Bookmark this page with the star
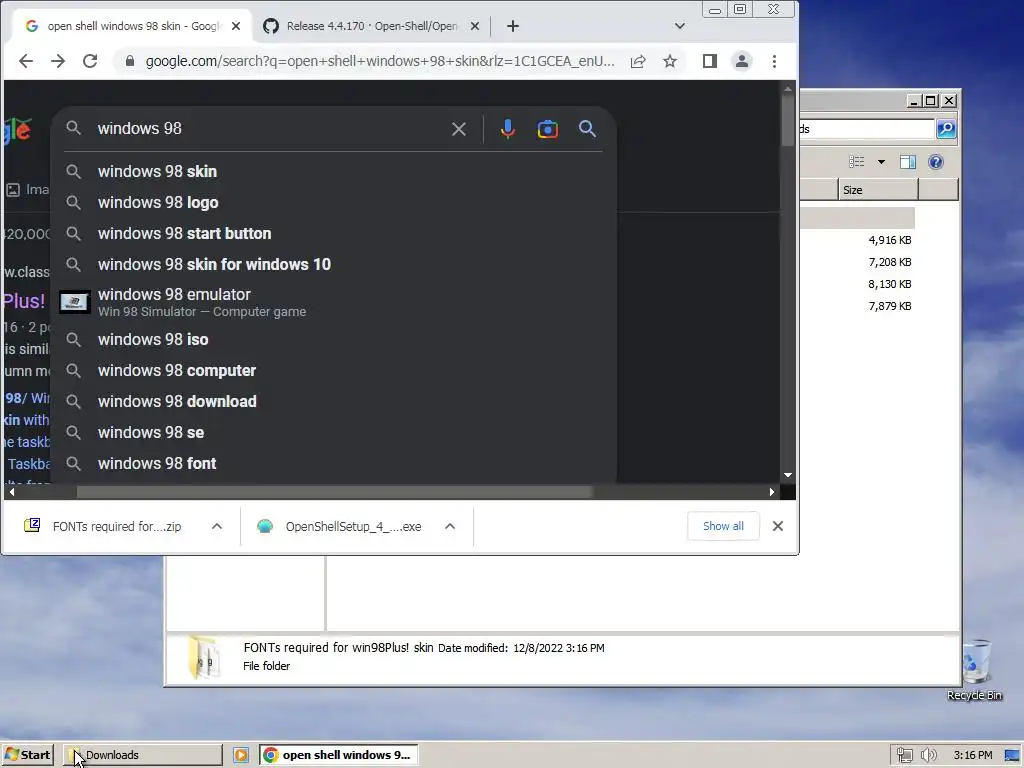The width and height of the screenshot is (1024, 768). (x=670, y=61)
